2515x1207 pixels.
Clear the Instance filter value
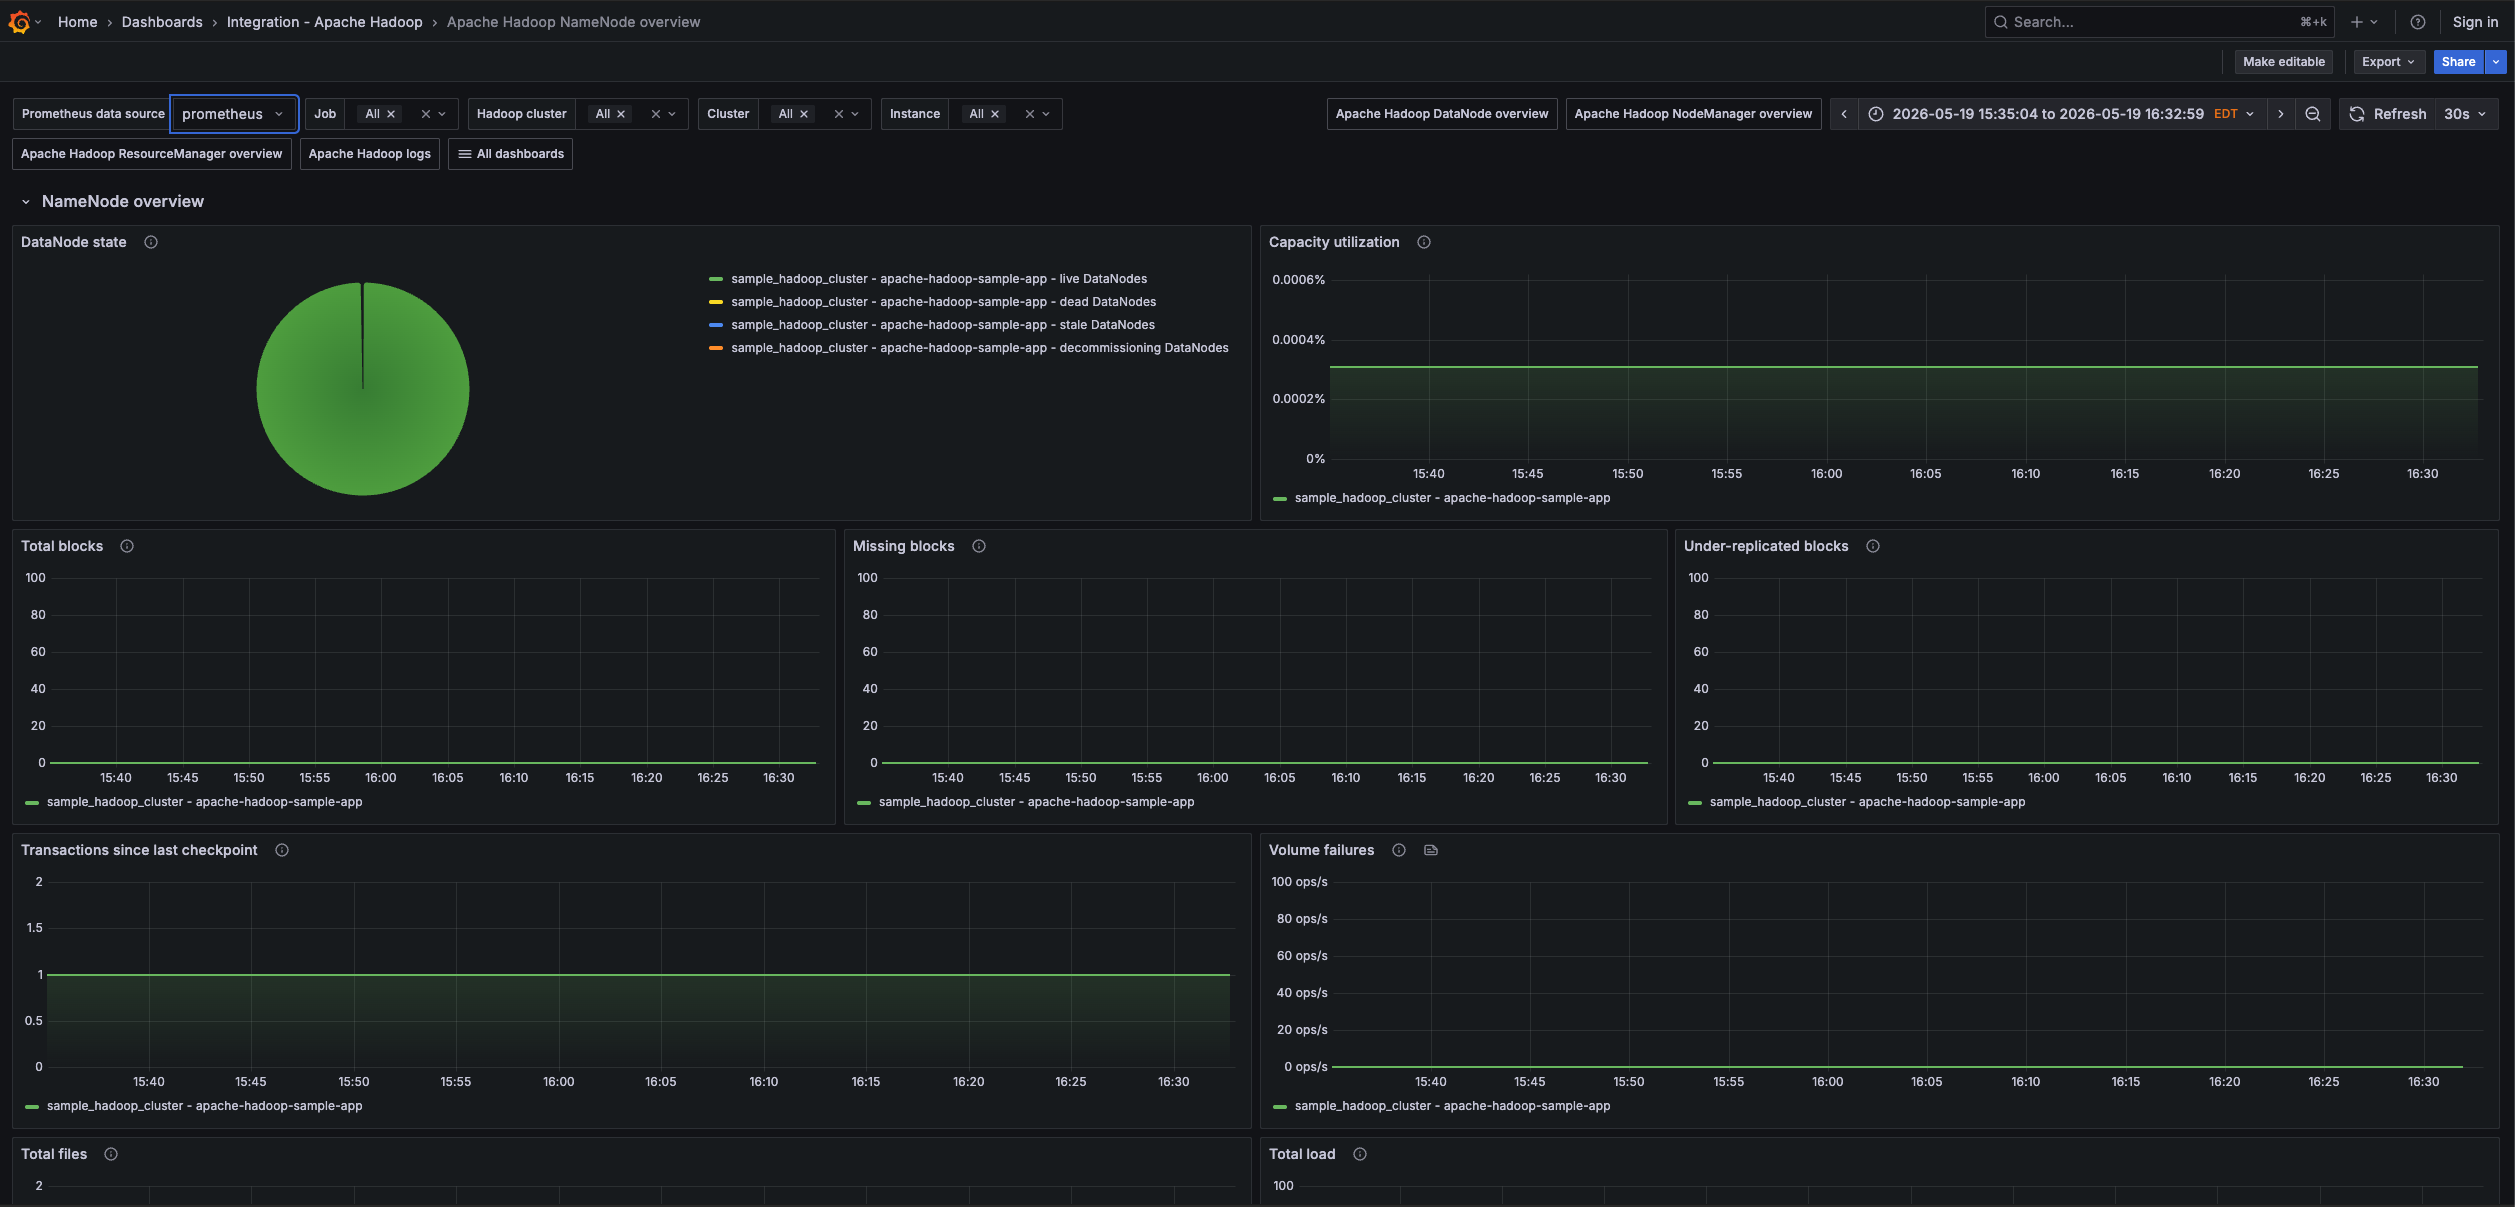(1029, 114)
